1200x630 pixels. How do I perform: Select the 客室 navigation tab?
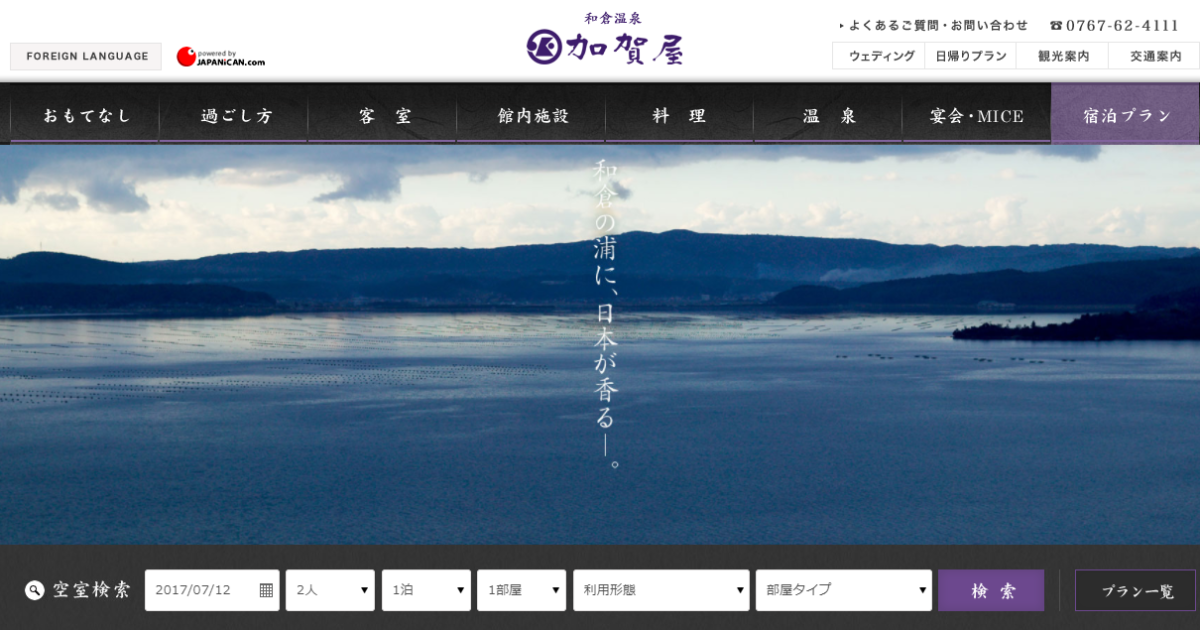pyautogui.click(x=383, y=115)
